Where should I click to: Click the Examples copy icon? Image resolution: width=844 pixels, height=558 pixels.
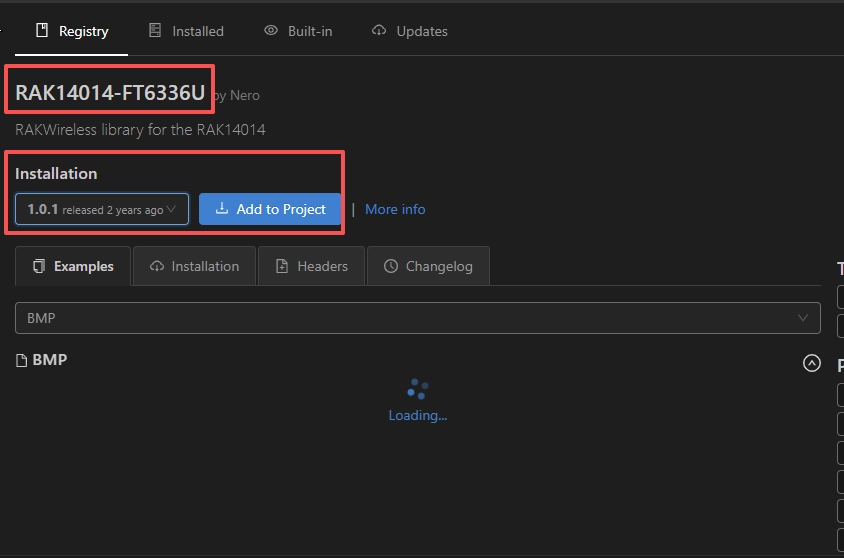39,266
